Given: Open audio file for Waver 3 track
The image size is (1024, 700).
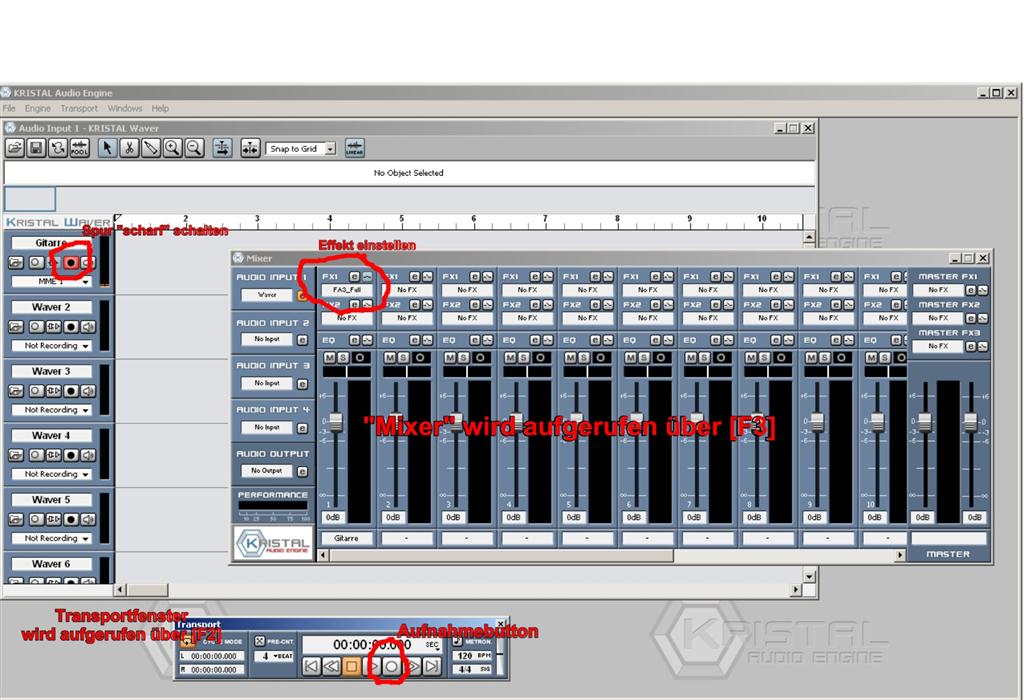Looking at the screenshot, I should (16, 391).
